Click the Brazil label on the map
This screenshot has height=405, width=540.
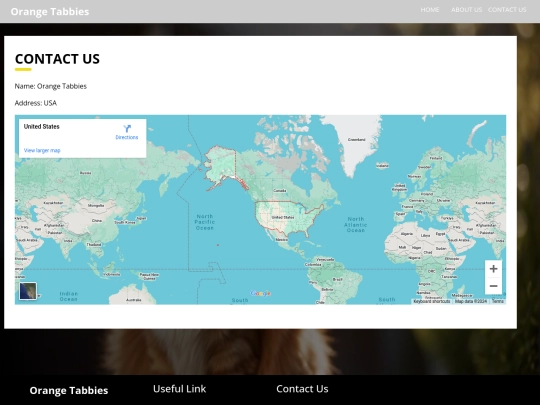click(x=337, y=279)
